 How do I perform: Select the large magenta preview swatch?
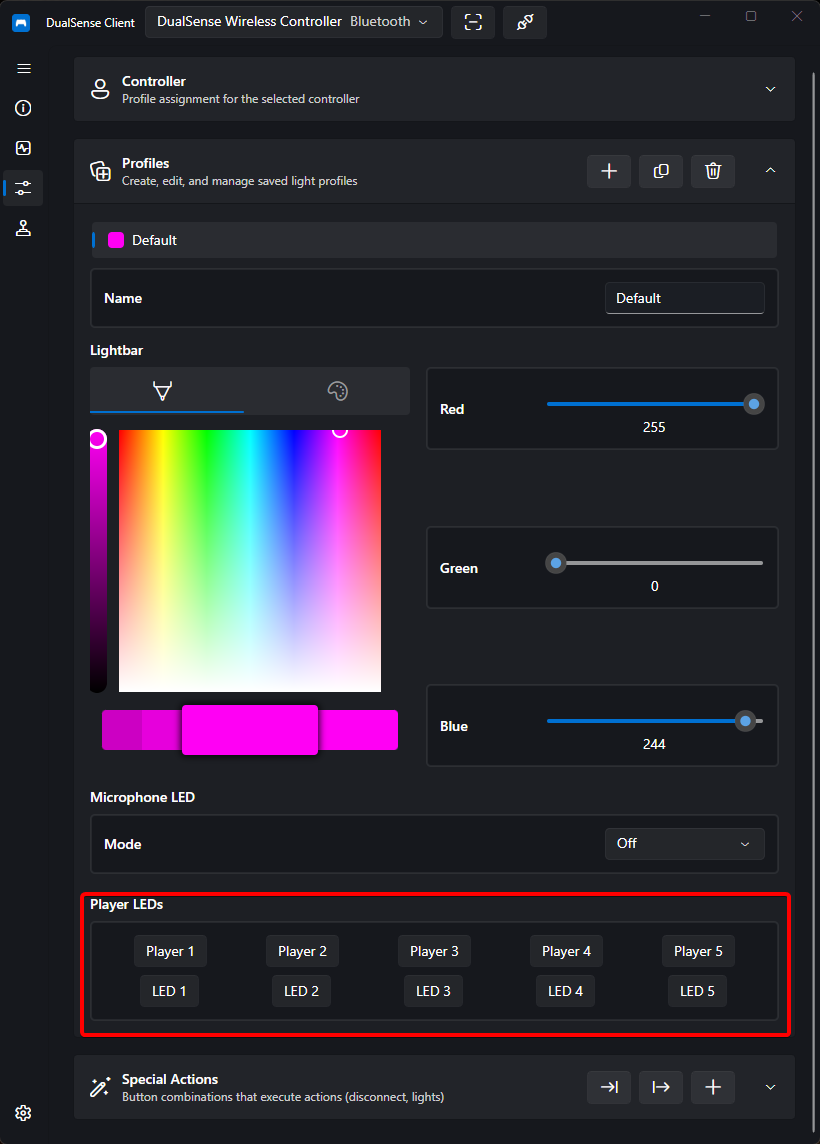click(x=250, y=730)
